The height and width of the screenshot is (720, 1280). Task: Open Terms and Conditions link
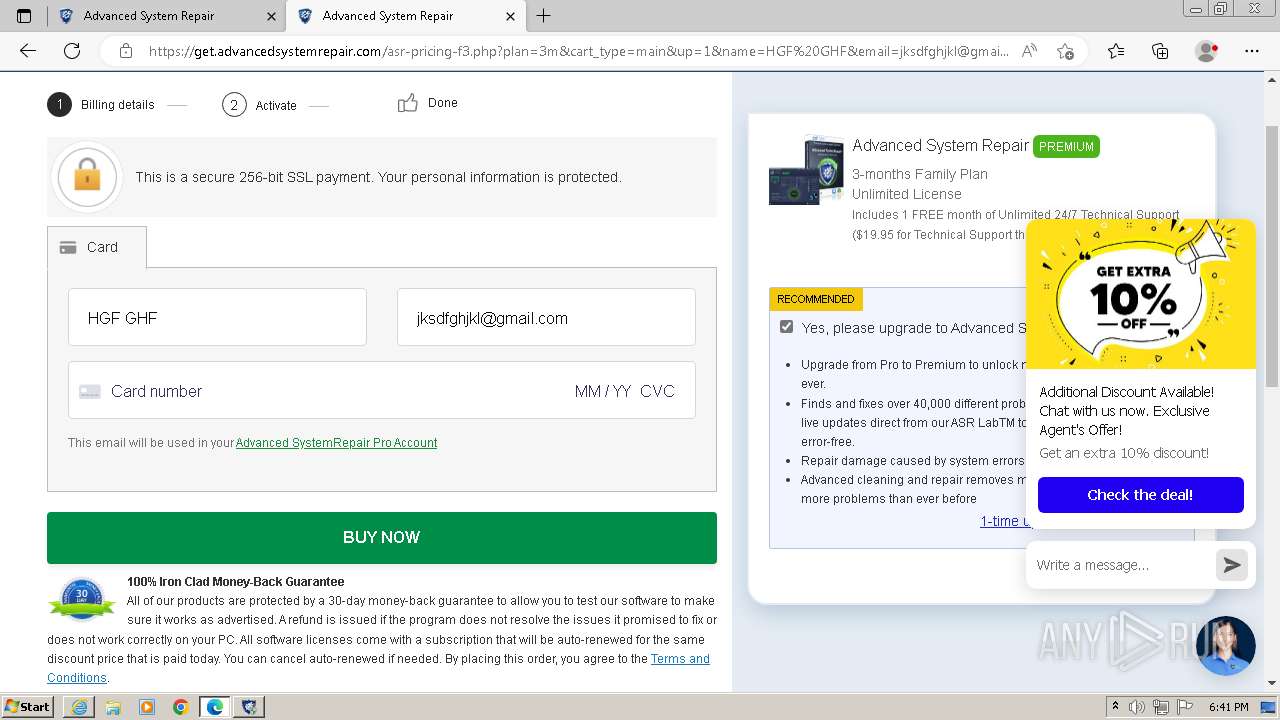(679, 659)
